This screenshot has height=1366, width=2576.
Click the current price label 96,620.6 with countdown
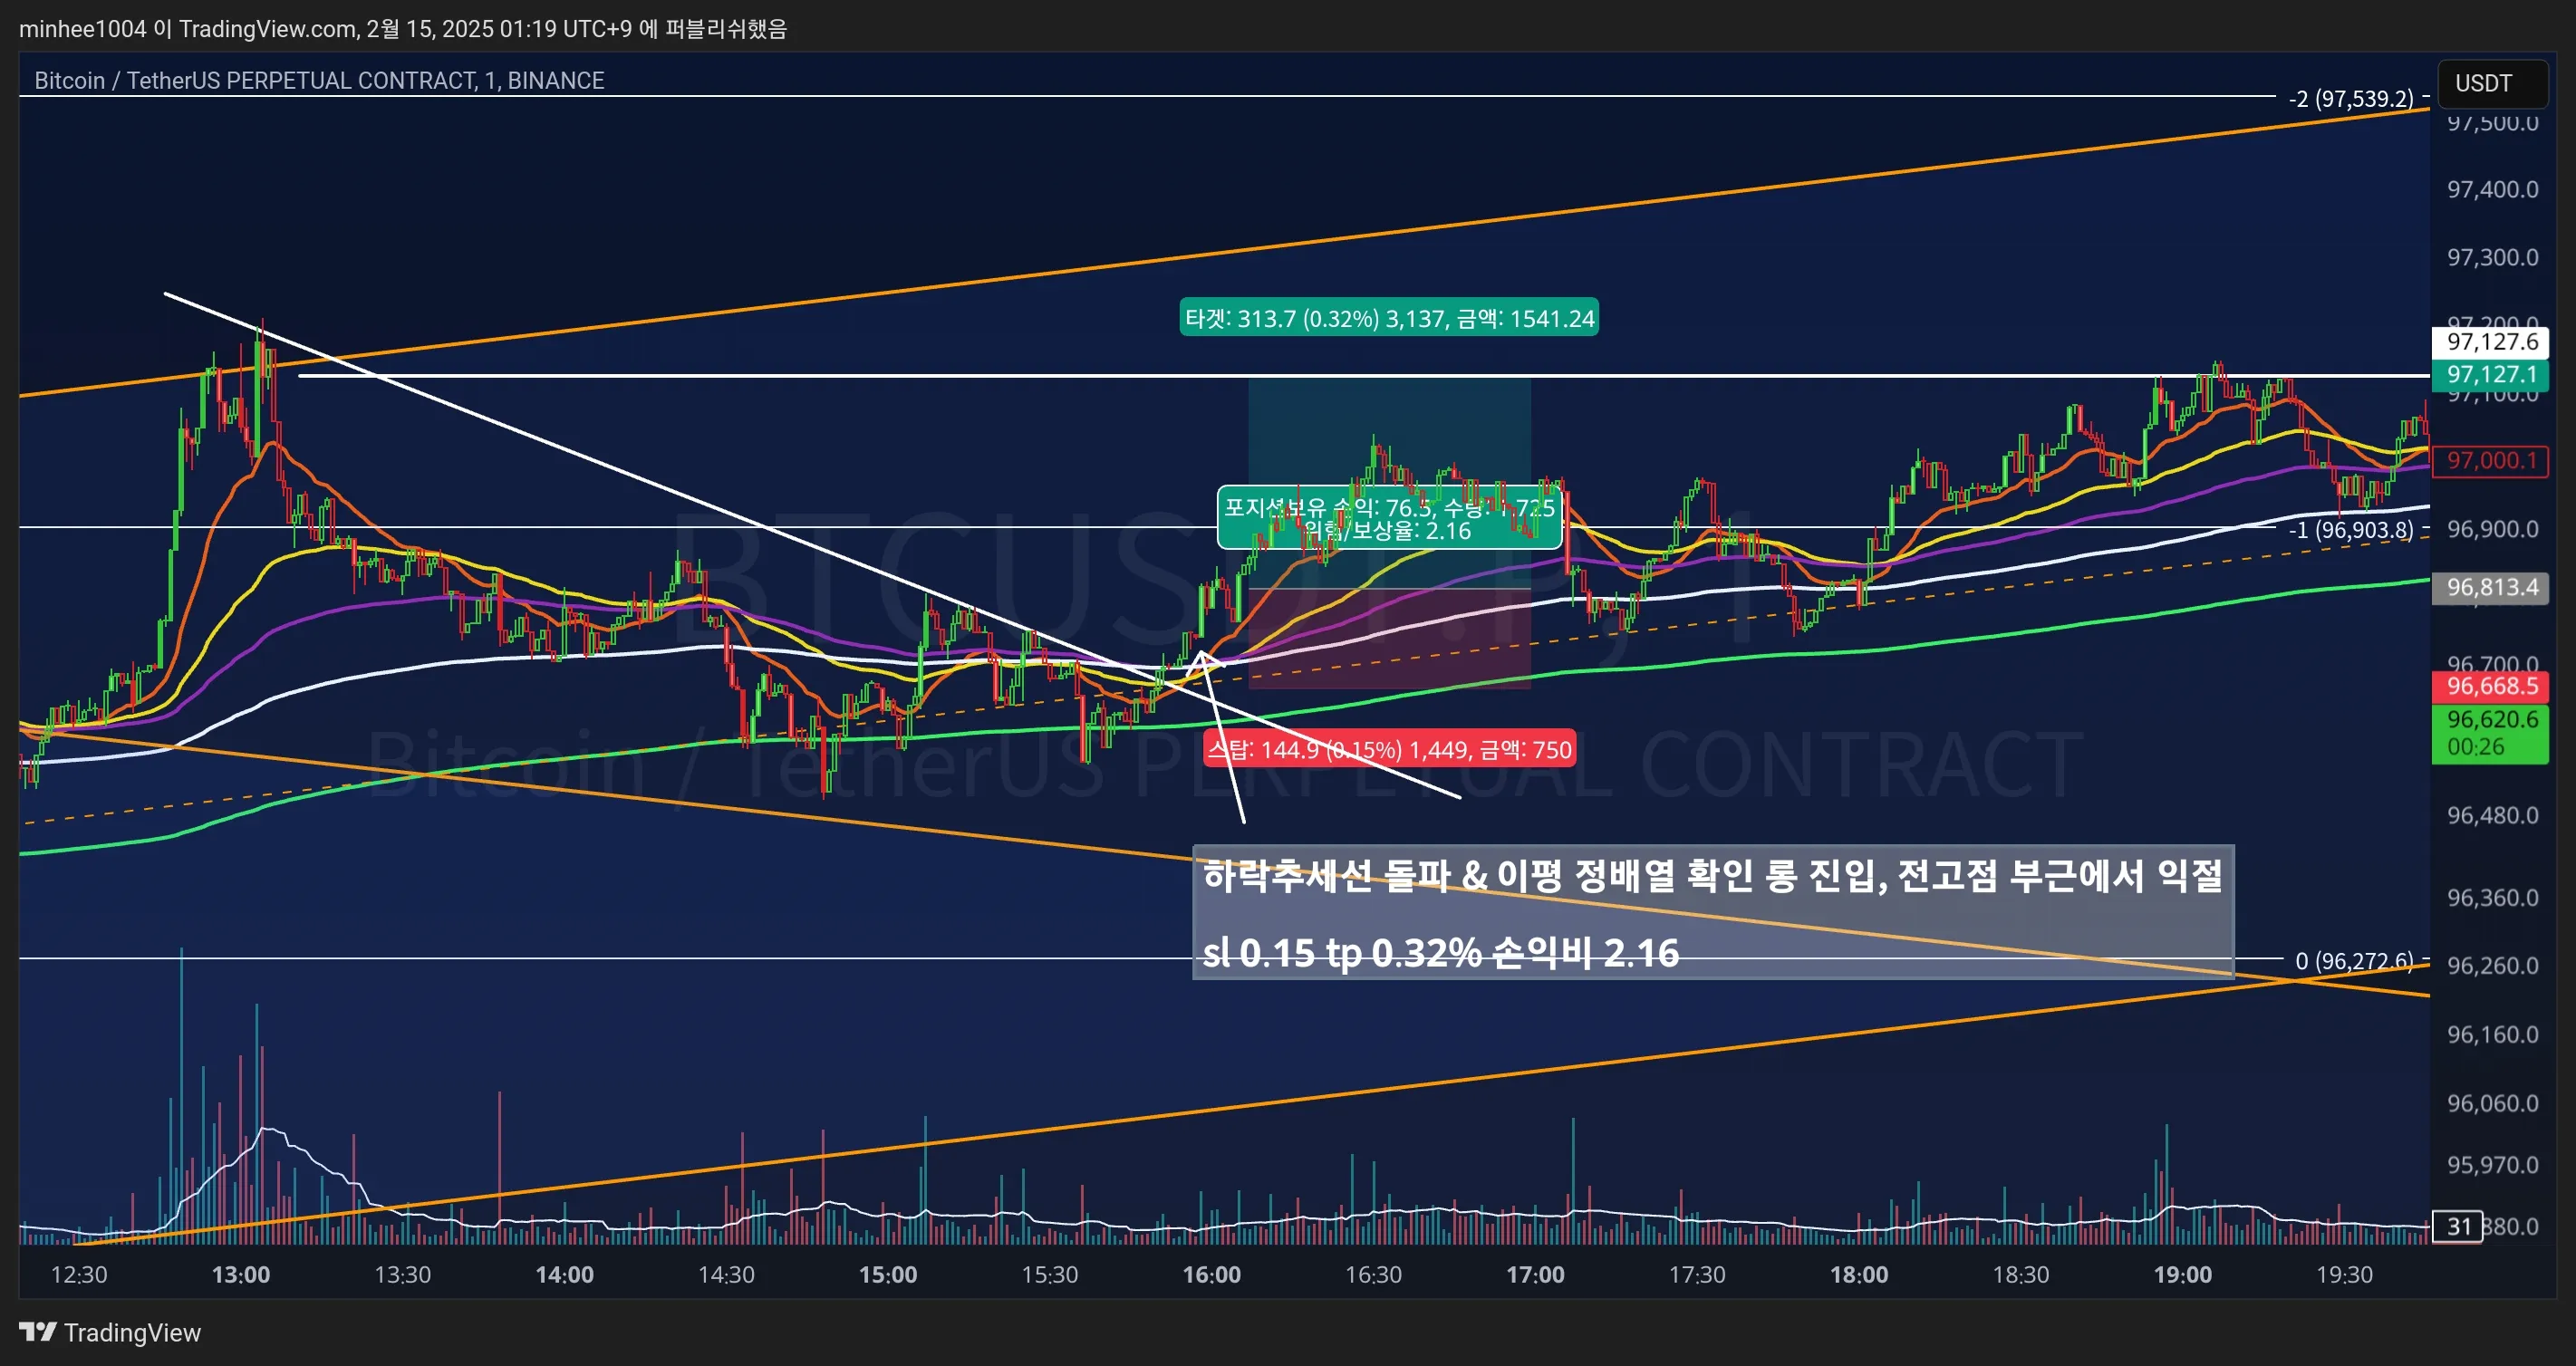tap(2491, 733)
